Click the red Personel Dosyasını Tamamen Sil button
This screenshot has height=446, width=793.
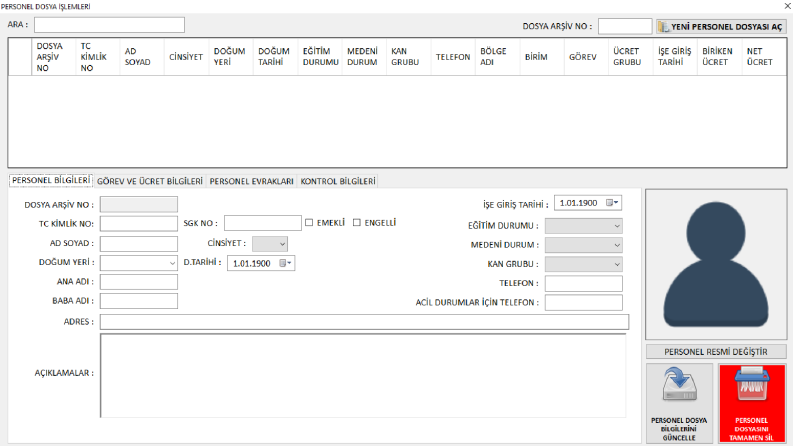point(752,404)
